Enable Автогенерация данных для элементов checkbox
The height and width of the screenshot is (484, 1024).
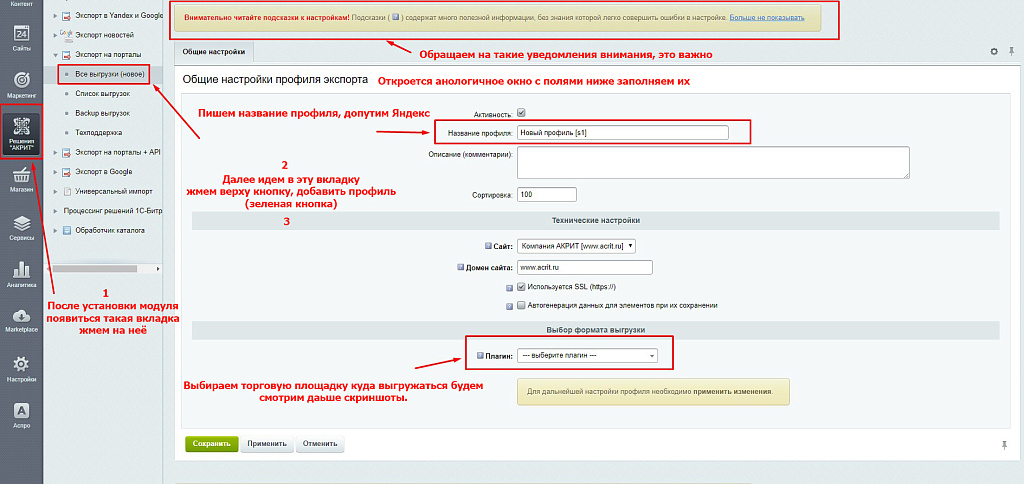(x=521, y=305)
